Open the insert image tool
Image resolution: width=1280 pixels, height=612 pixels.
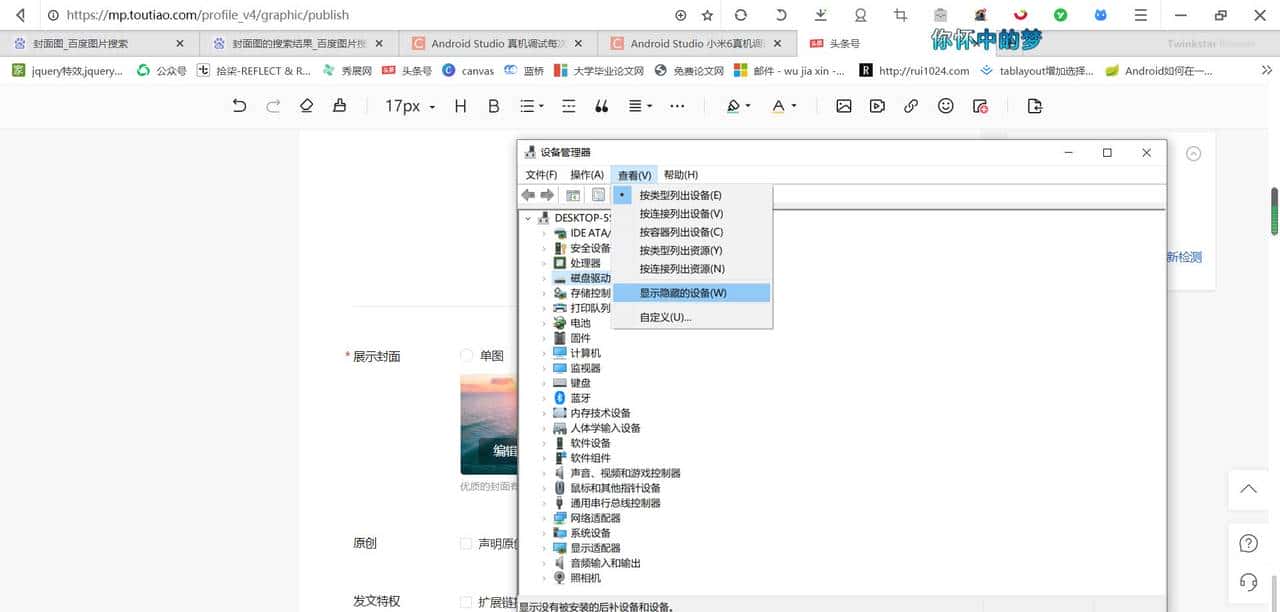pyautogui.click(x=844, y=105)
